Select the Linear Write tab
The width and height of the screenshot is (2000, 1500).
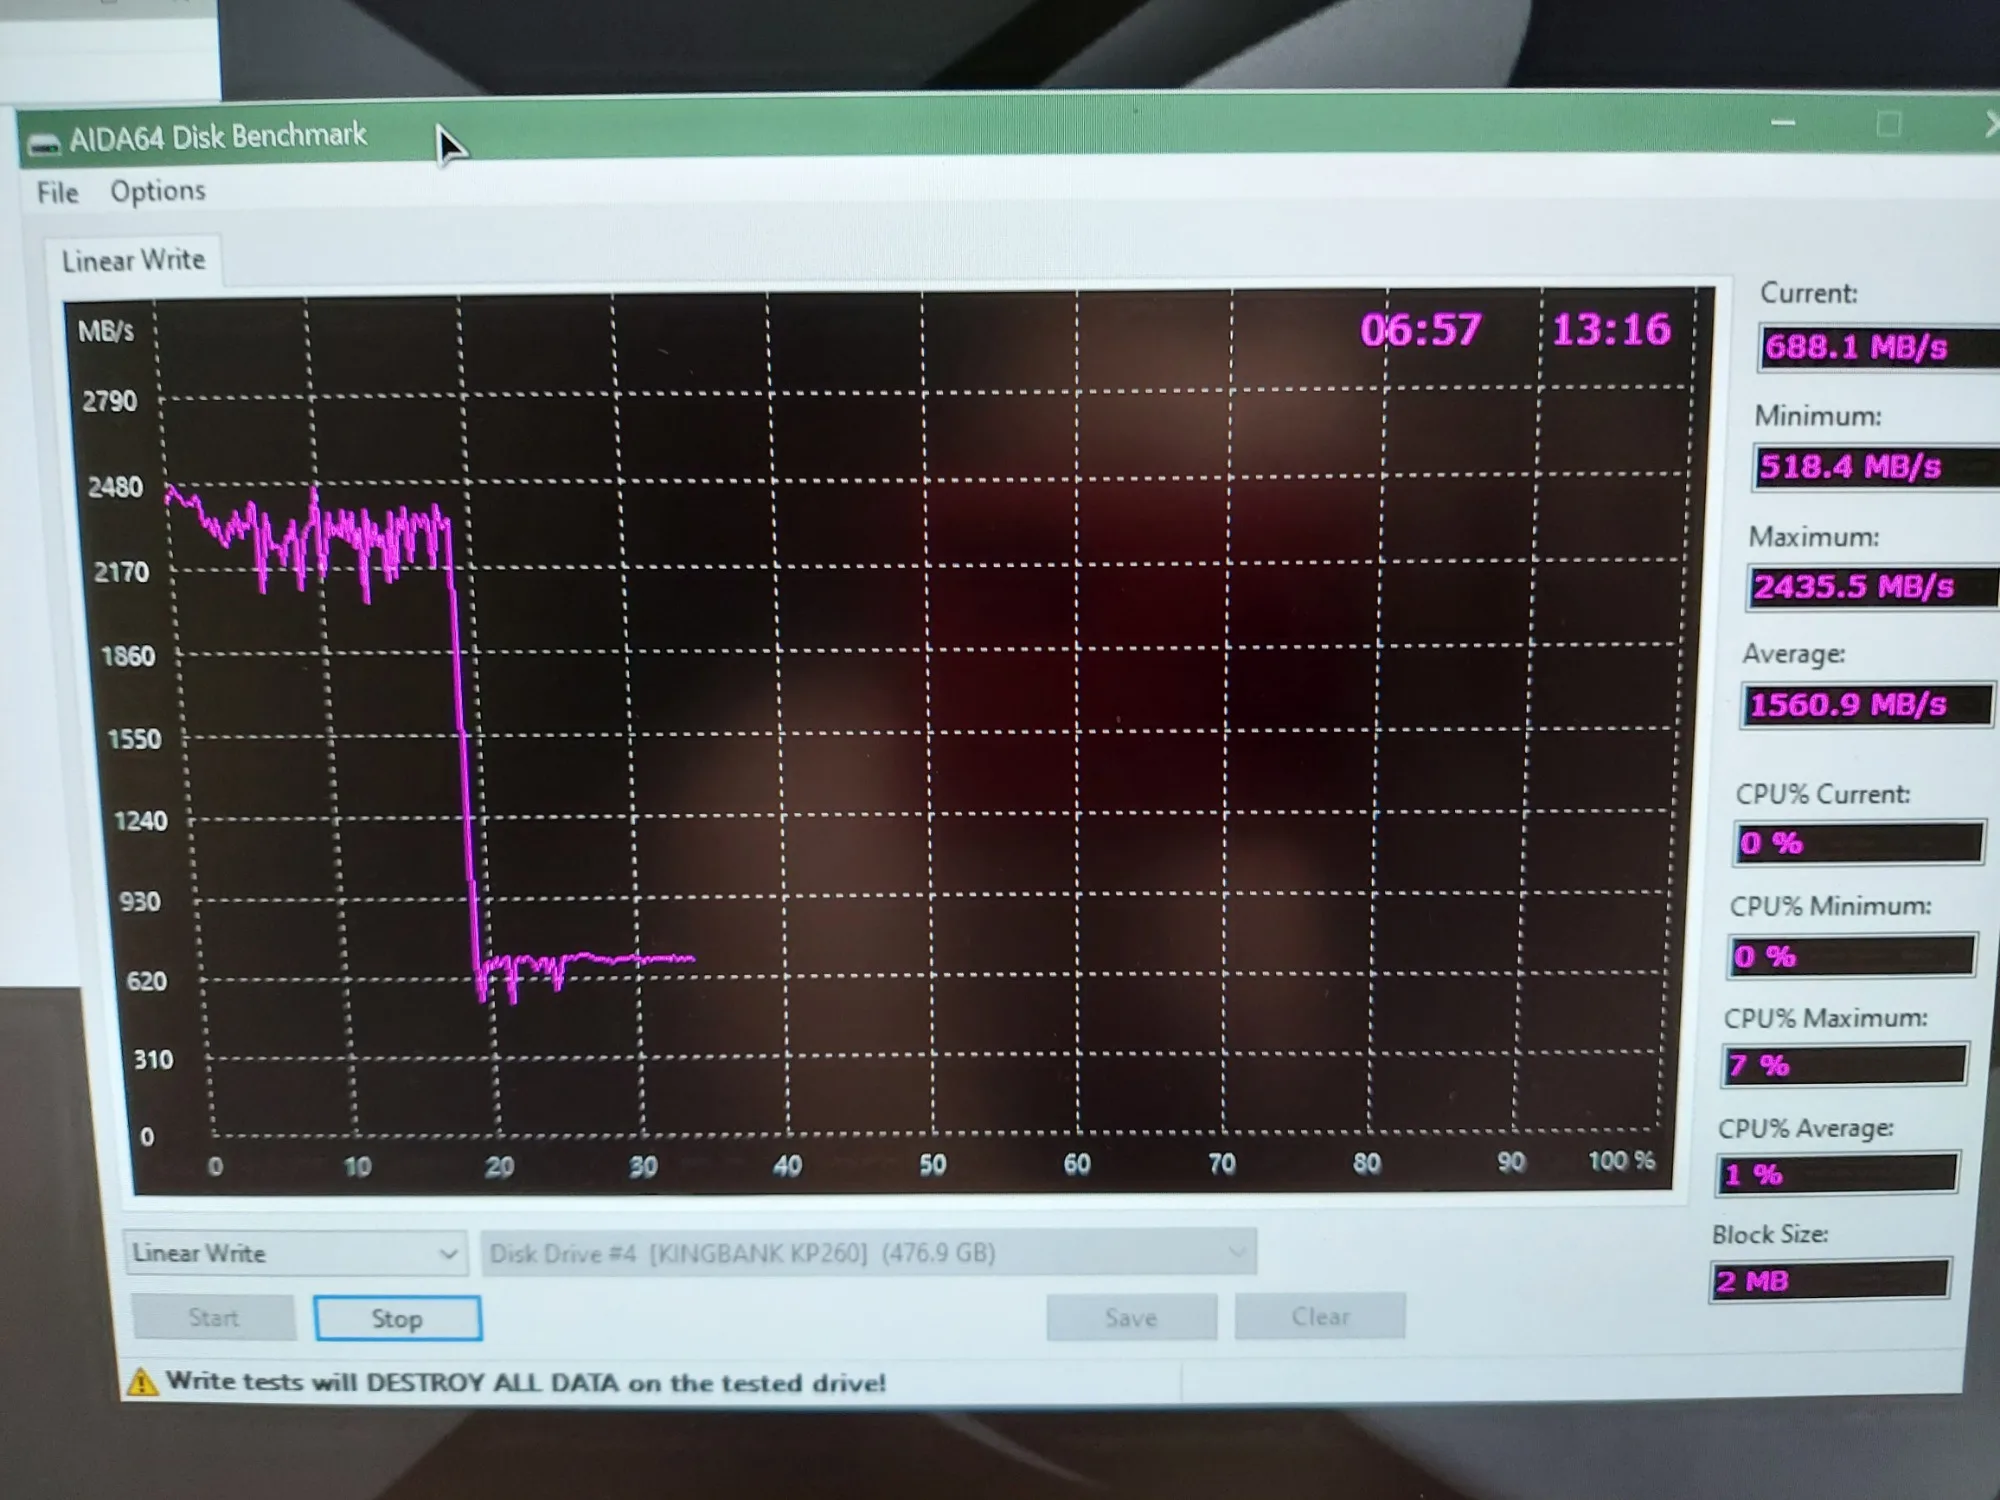coord(133,261)
